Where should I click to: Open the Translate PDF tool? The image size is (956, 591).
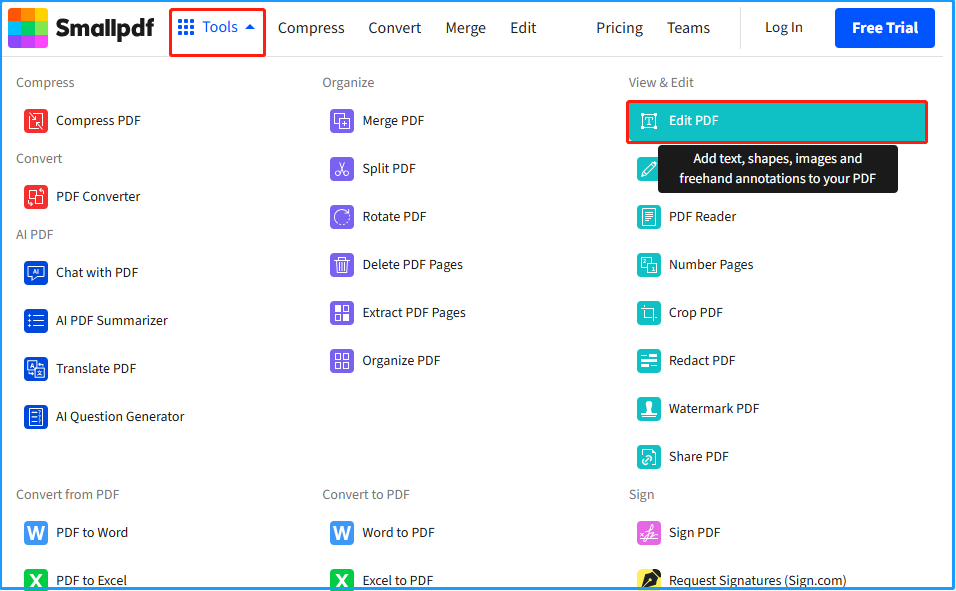tap(96, 368)
